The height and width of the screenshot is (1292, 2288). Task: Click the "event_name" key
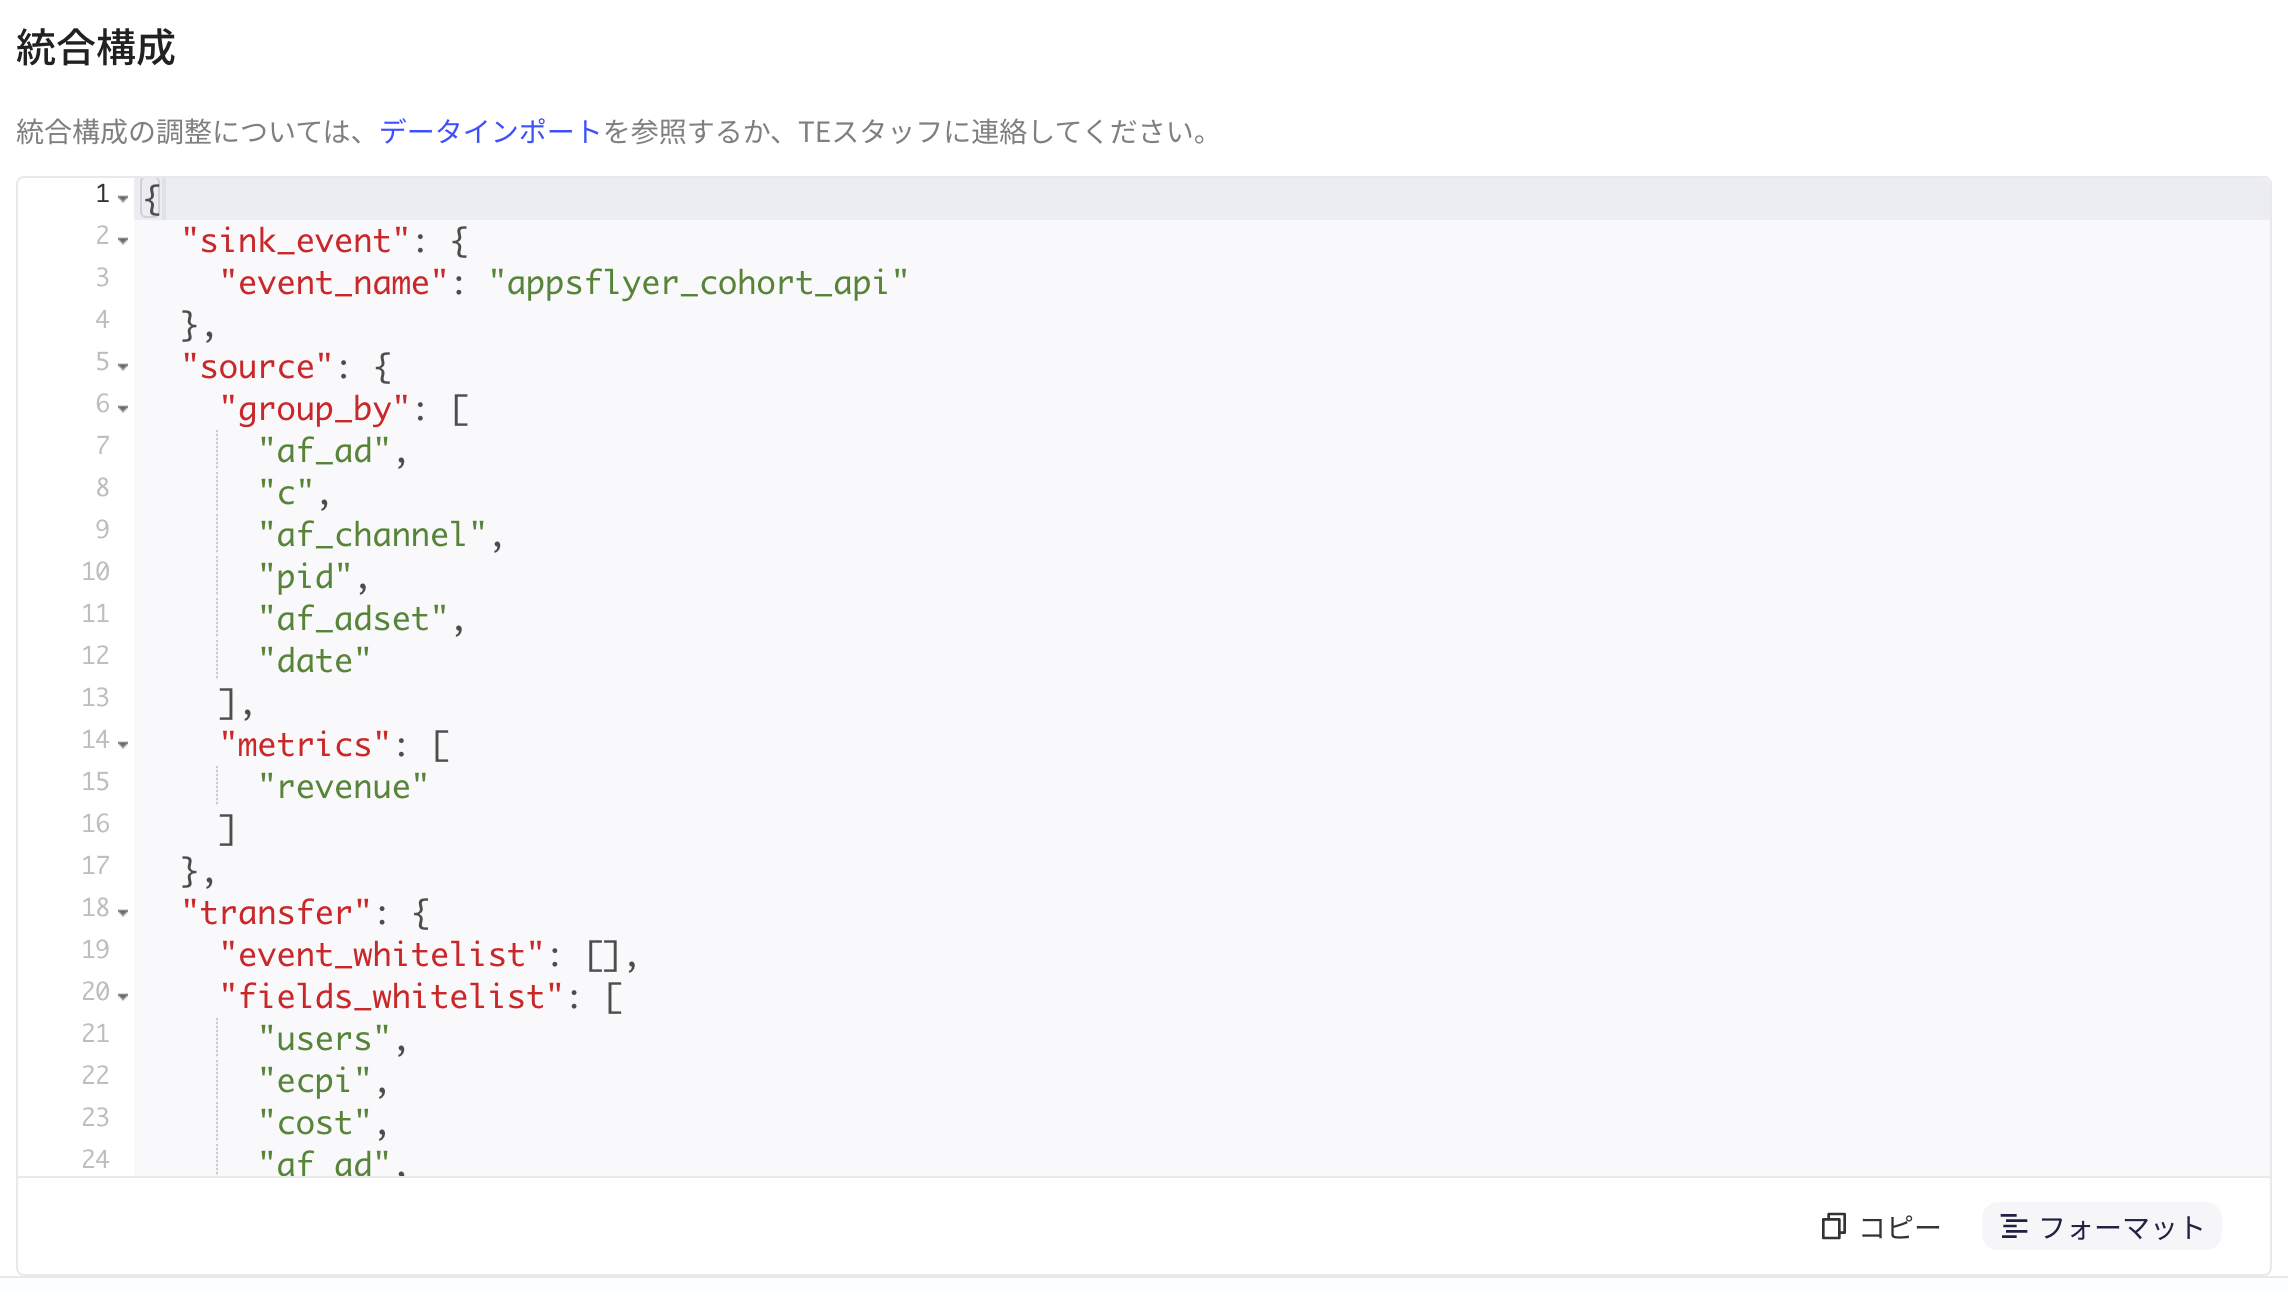point(334,283)
